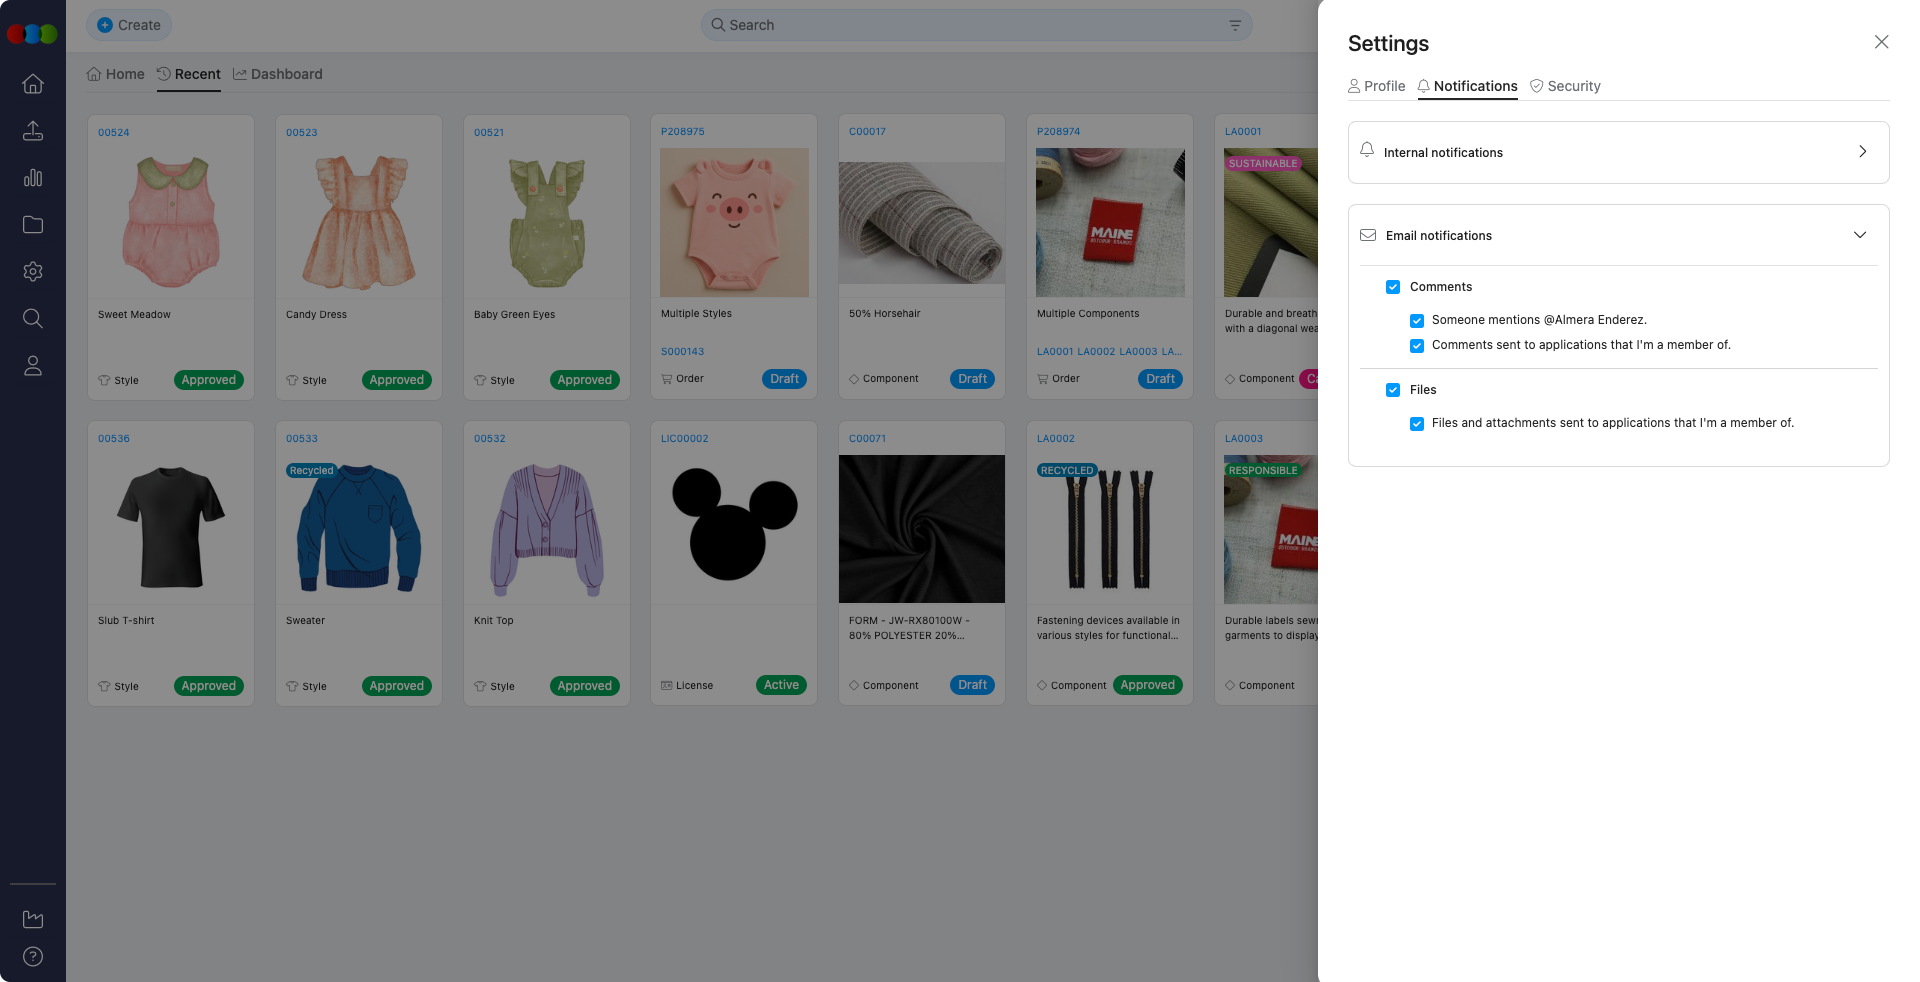Go to the Dashboard tab
The width and height of the screenshot is (1920, 982).
[x=278, y=74]
